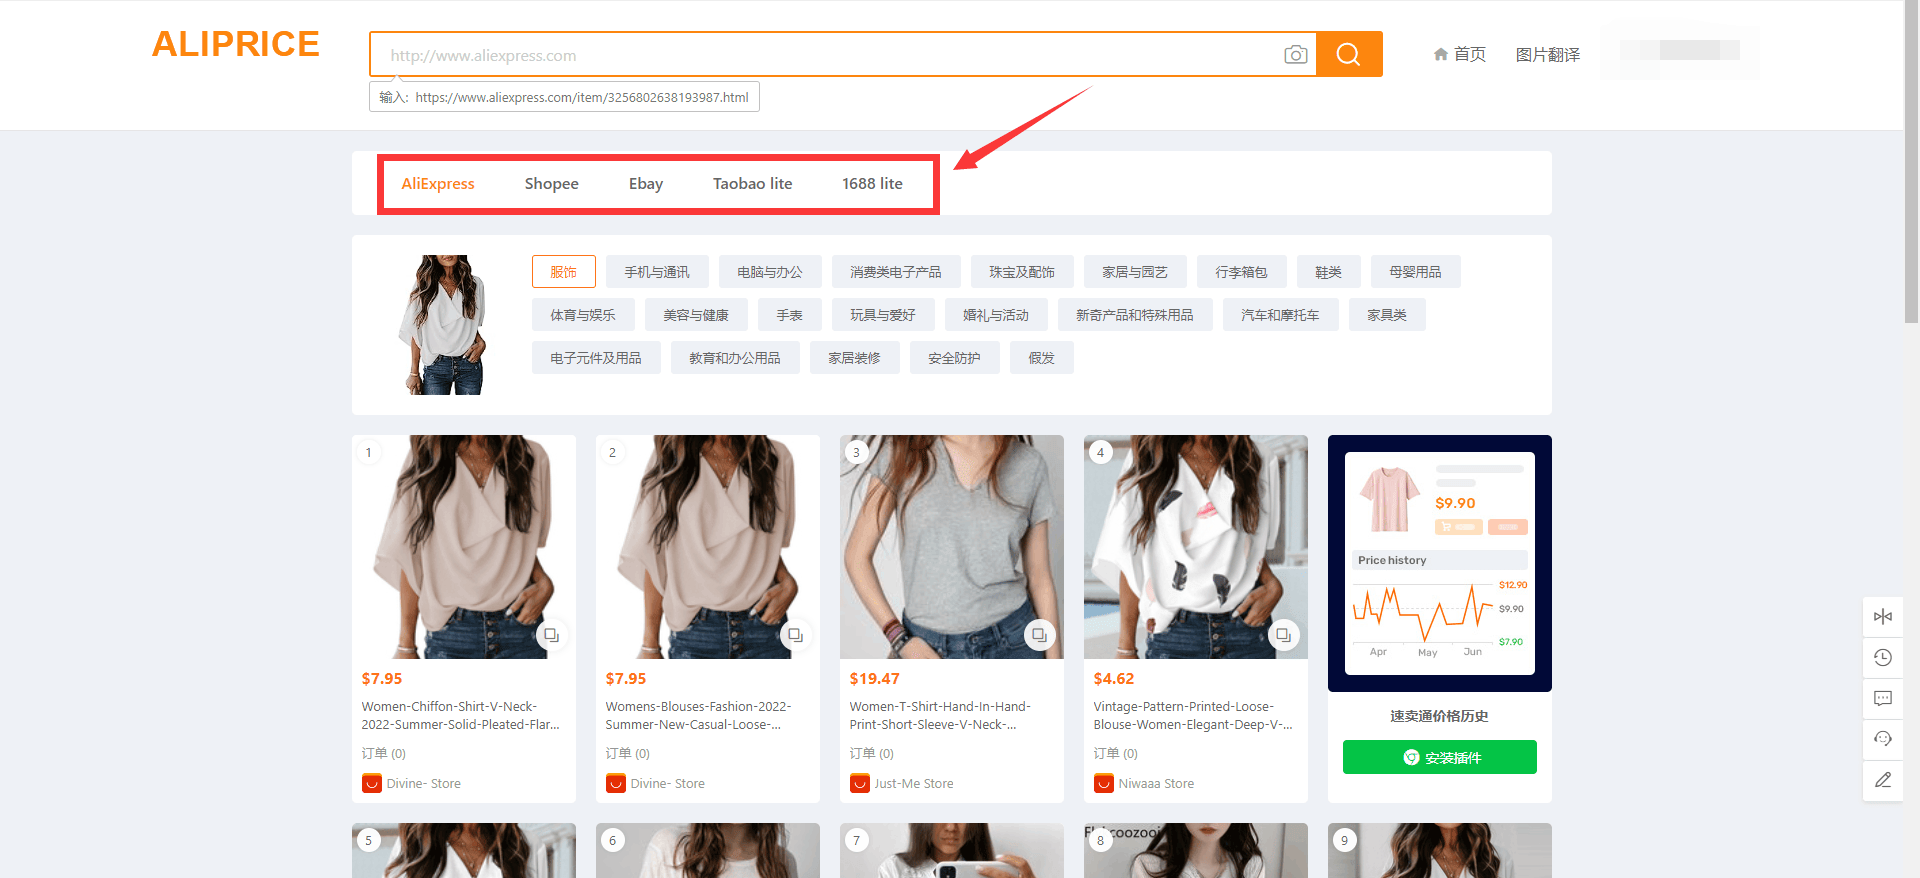The height and width of the screenshot is (878, 1920).
Task: Click Divine- Store icon under product 1
Action: (372, 783)
